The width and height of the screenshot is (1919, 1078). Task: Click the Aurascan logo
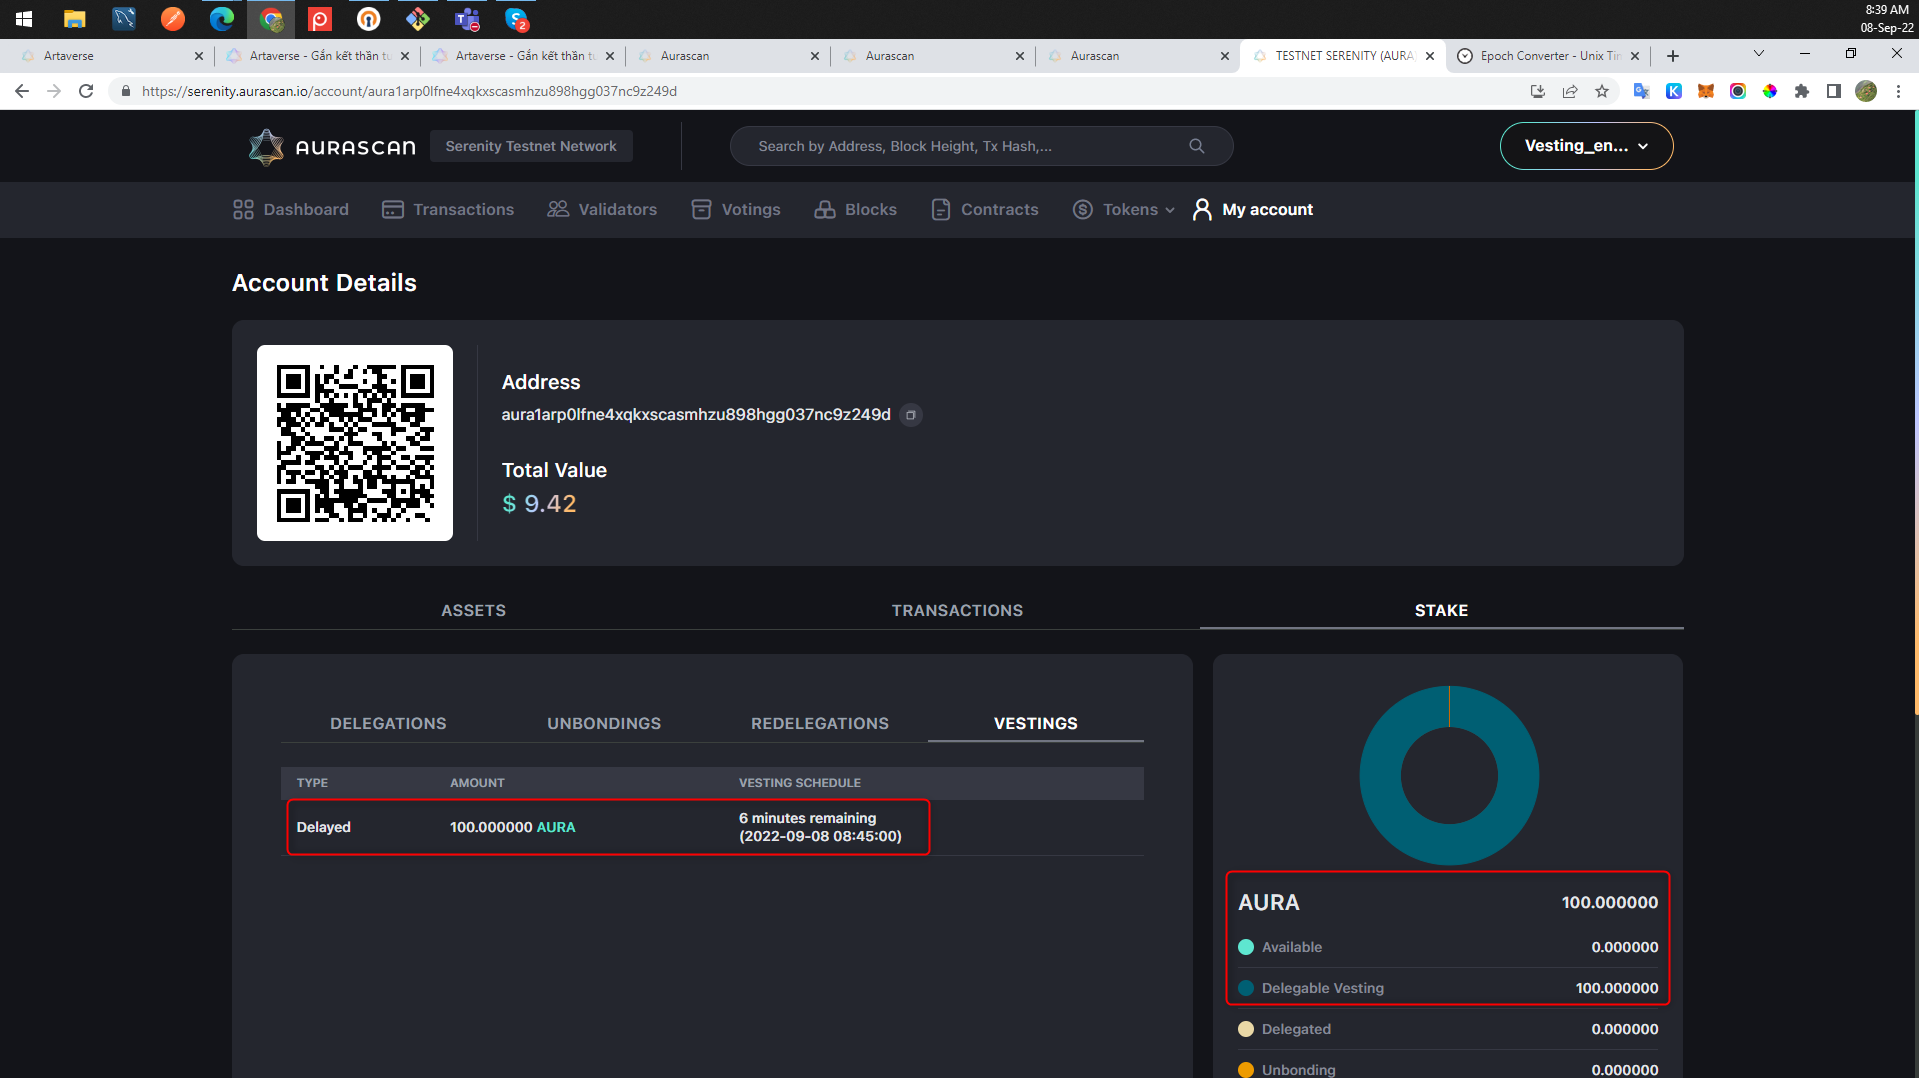(330, 146)
